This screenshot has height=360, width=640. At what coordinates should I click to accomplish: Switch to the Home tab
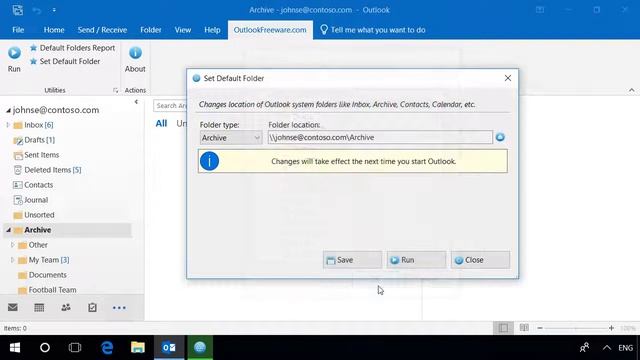(x=54, y=30)
